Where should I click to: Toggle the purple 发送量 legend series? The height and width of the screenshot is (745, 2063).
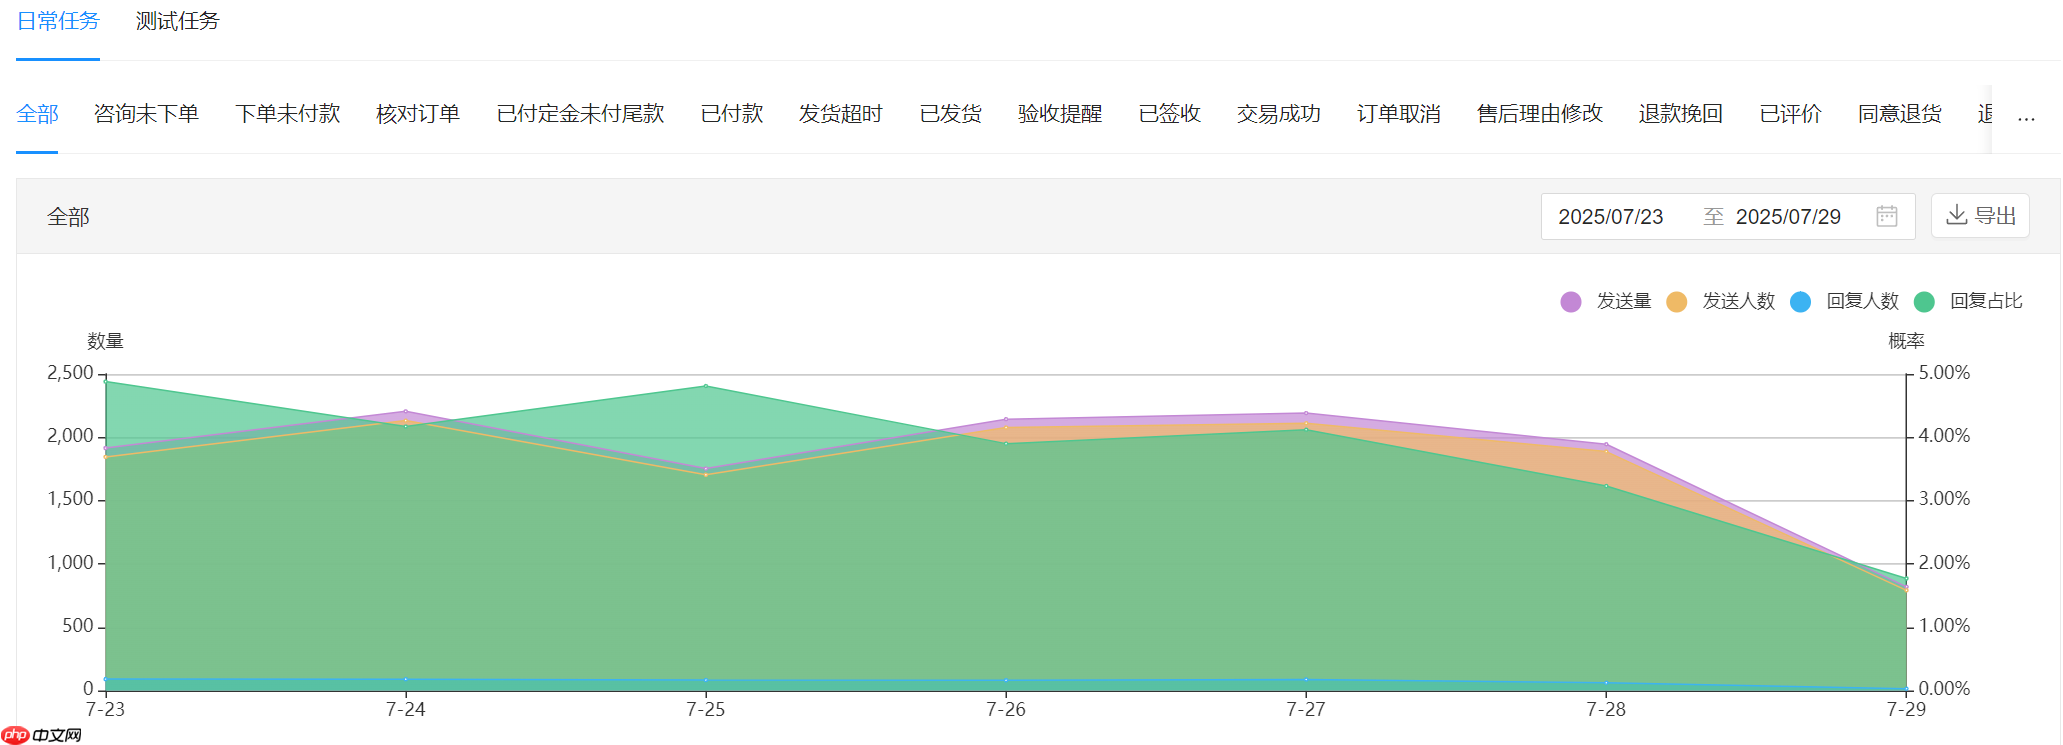tap(1606, 301)
